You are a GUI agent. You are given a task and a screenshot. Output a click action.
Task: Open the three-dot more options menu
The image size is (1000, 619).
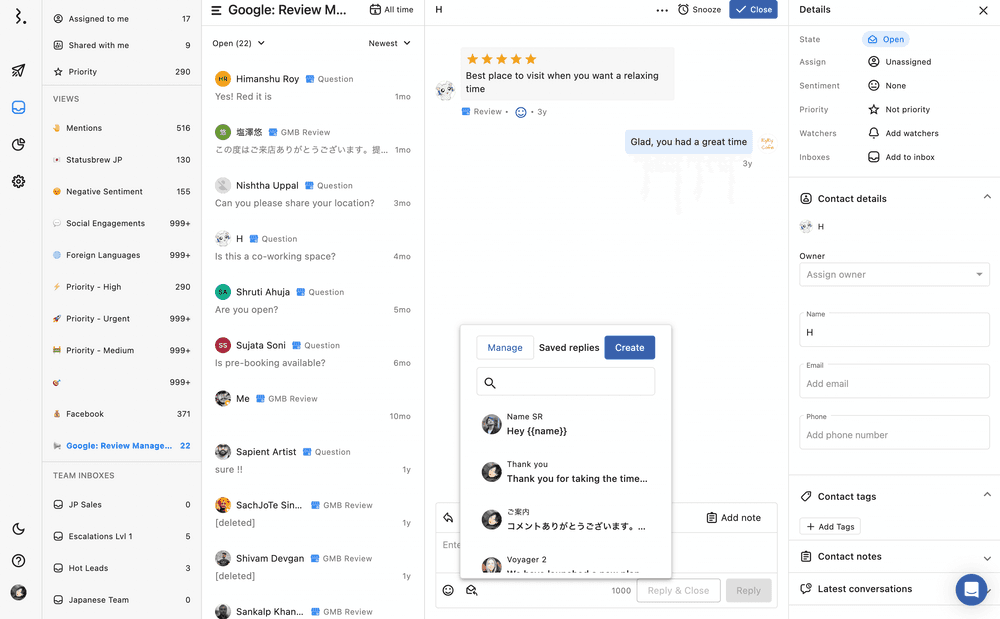tap(661, 10)
